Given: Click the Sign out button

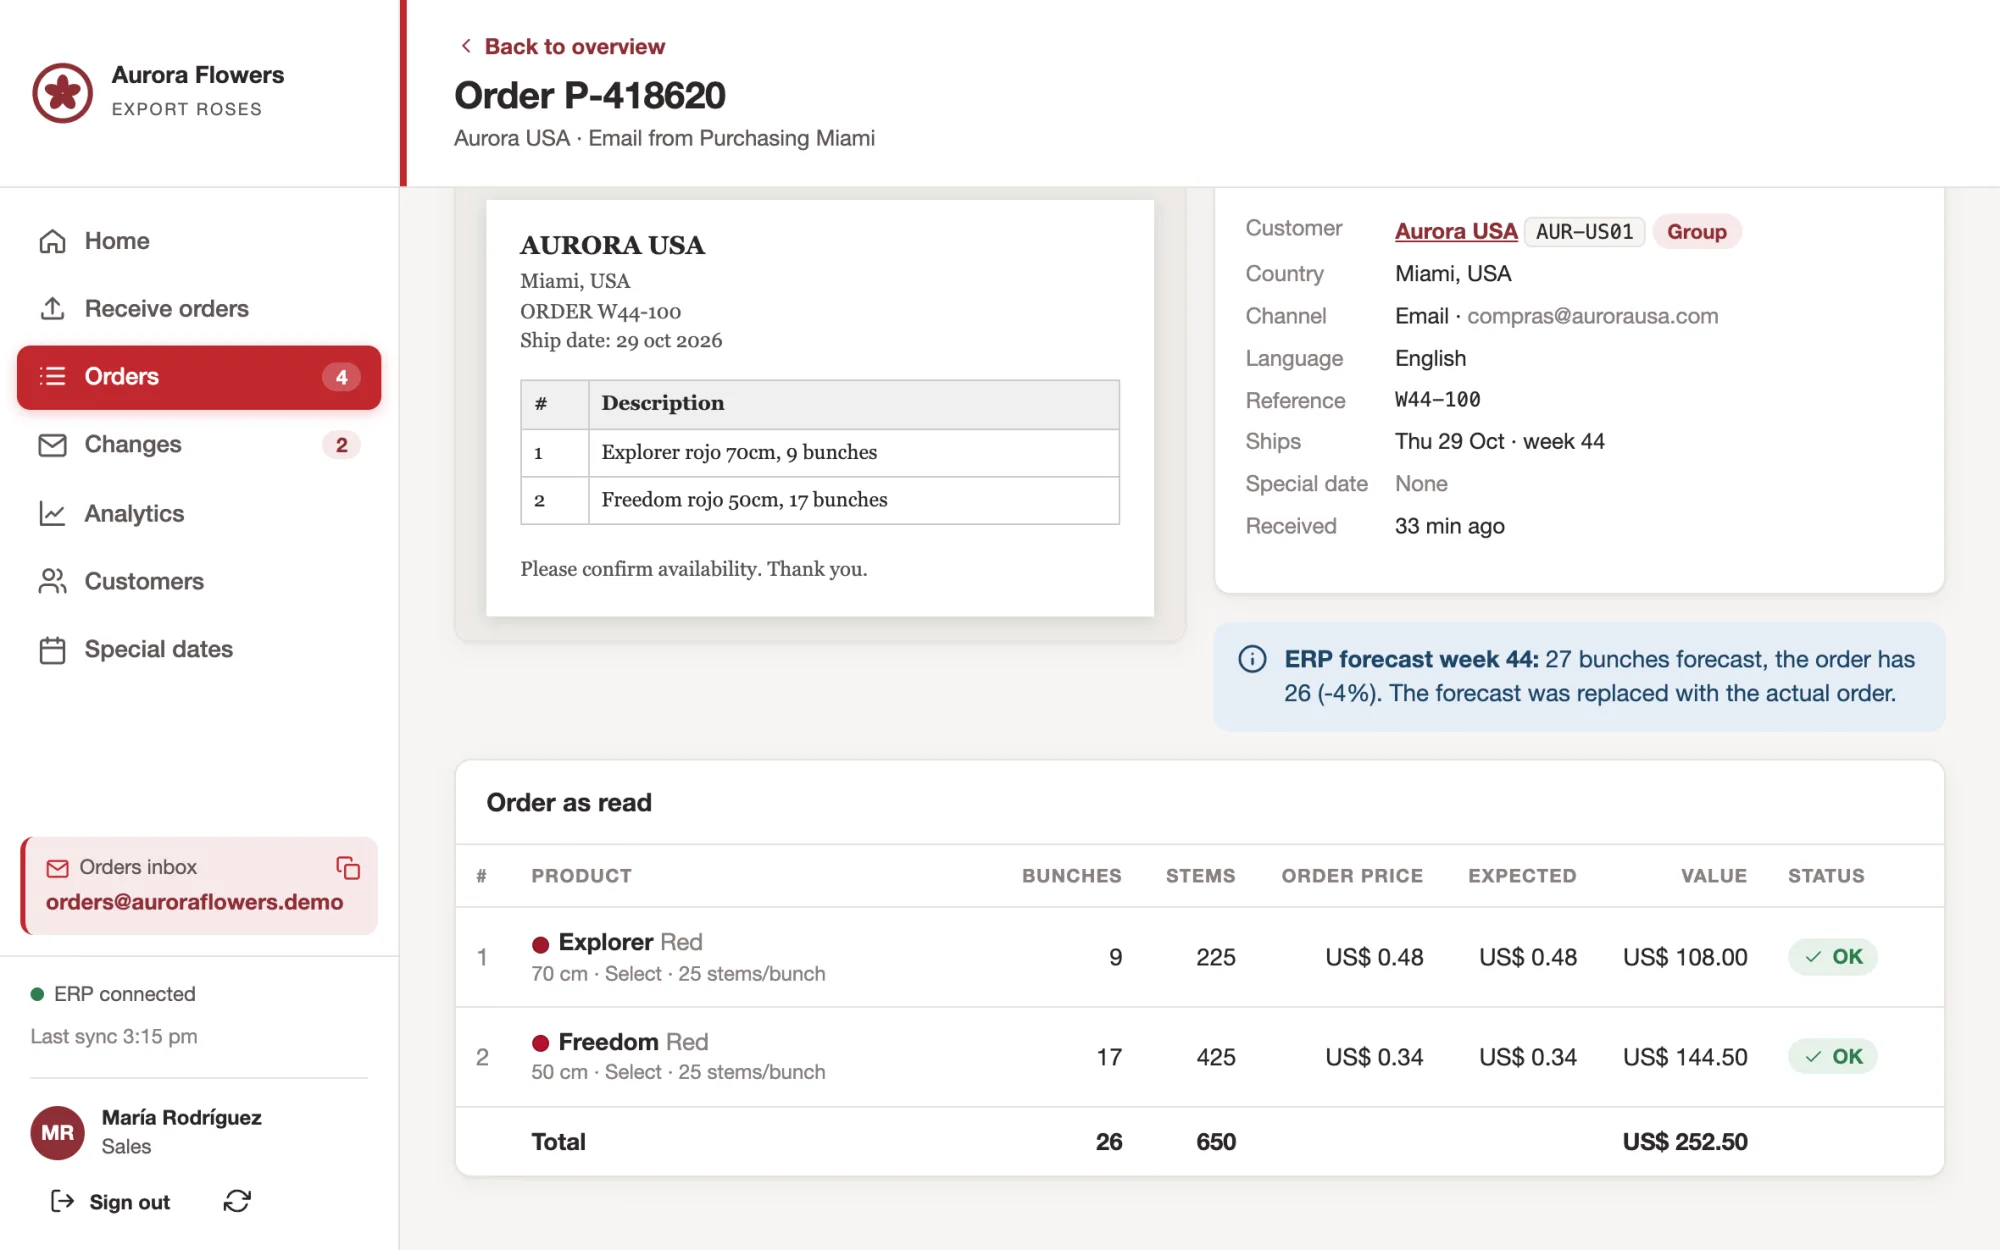Looking at the screenshot, I should coord(110,1202).
